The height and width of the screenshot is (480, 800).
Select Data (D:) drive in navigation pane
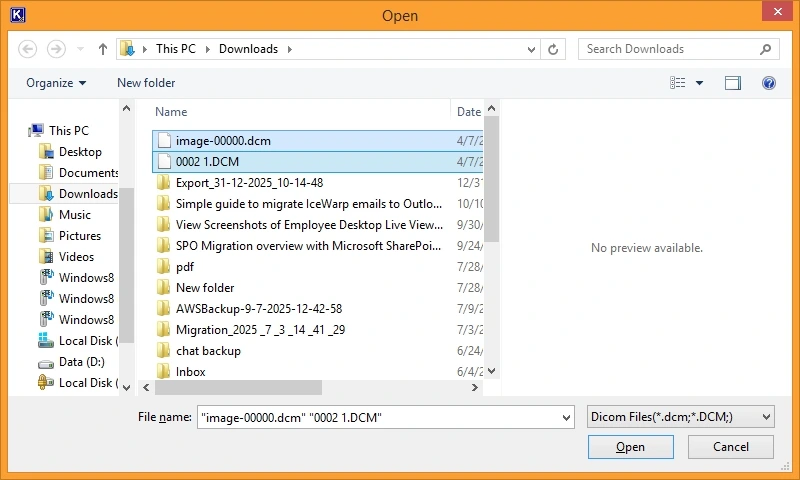82,362
